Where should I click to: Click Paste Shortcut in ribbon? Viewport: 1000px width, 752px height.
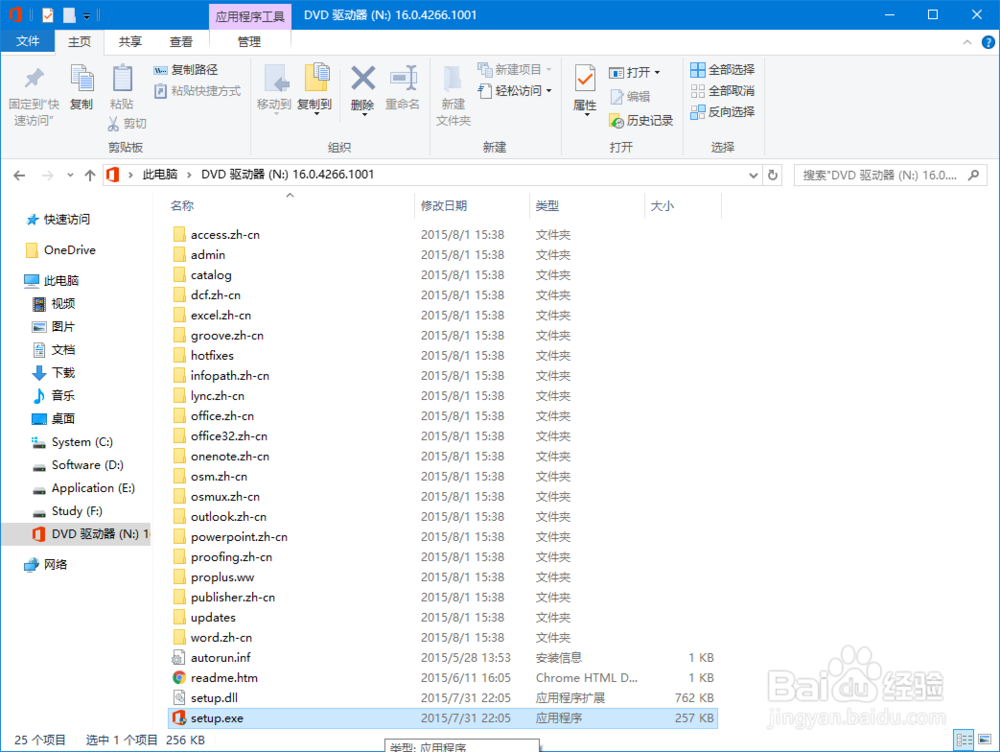(x=198, y=91)
